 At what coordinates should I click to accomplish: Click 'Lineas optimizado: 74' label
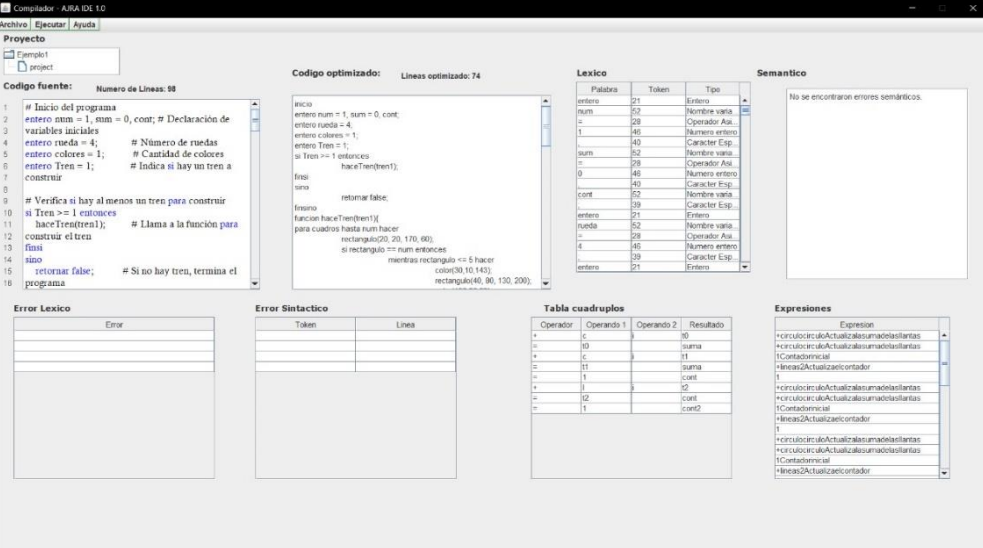(x=440, y=76)
